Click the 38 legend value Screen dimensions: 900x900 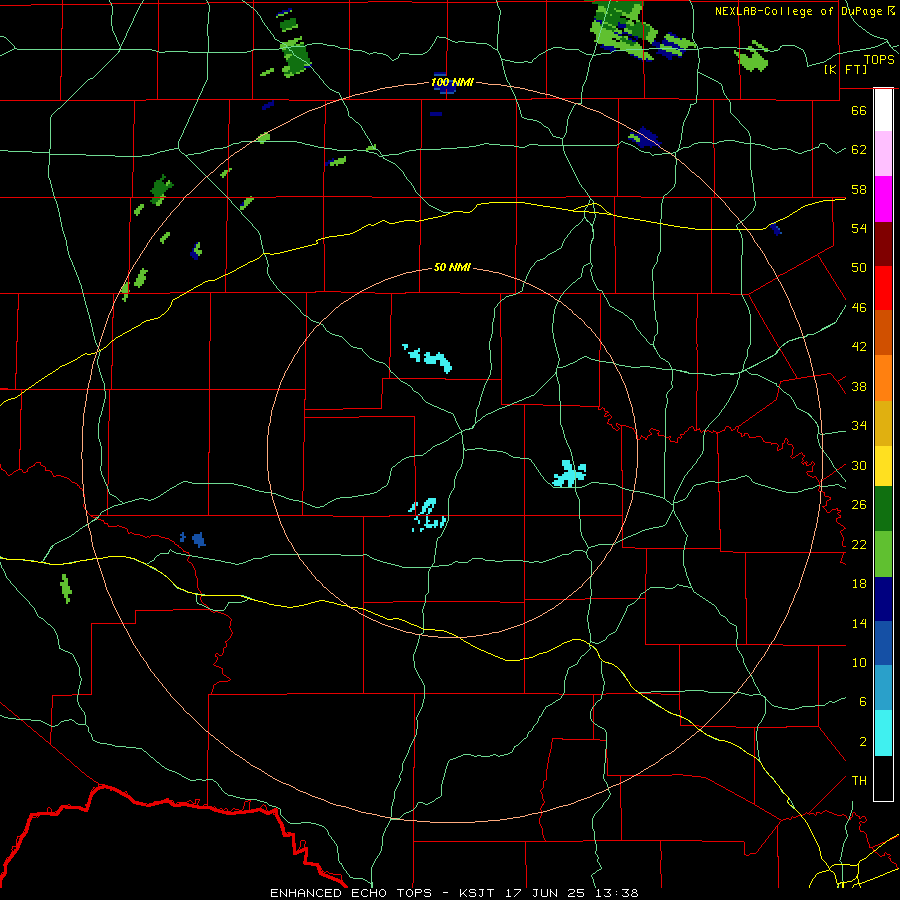859,387
